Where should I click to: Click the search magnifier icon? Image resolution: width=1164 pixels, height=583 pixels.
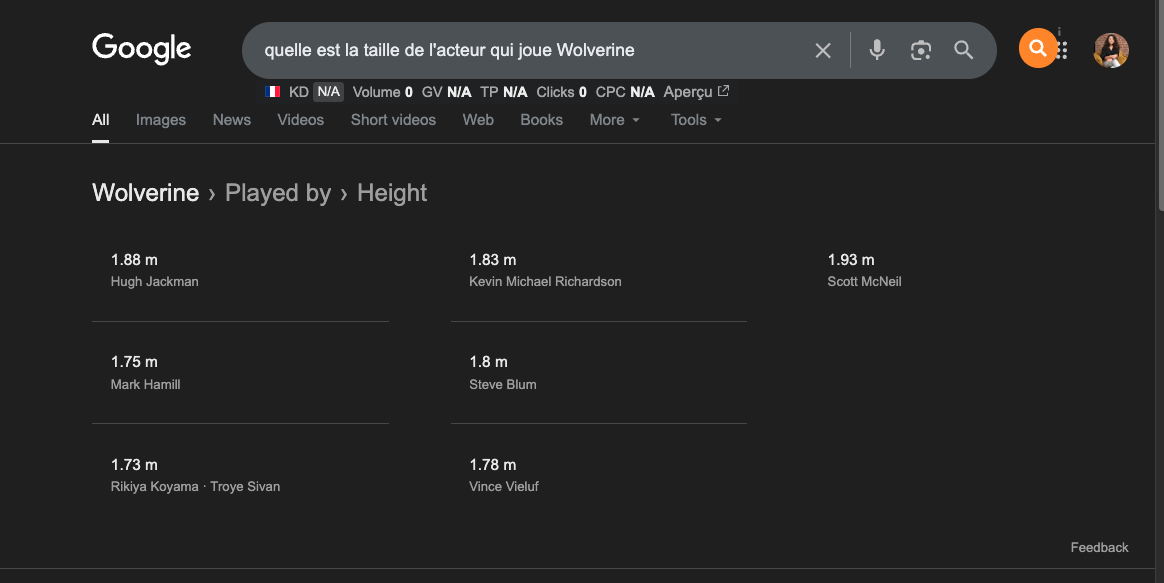963,50
